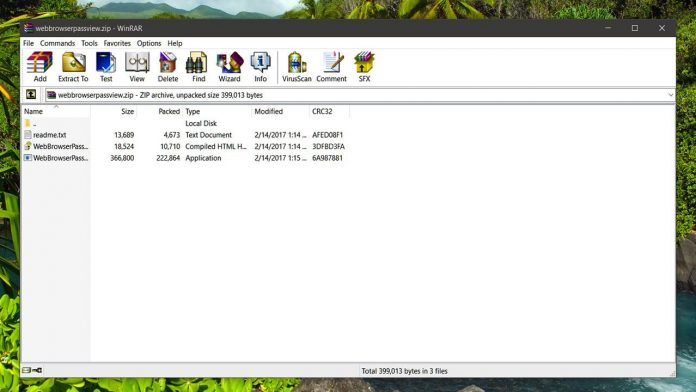Click the drive and key icon in status bar

coord(32,370)
